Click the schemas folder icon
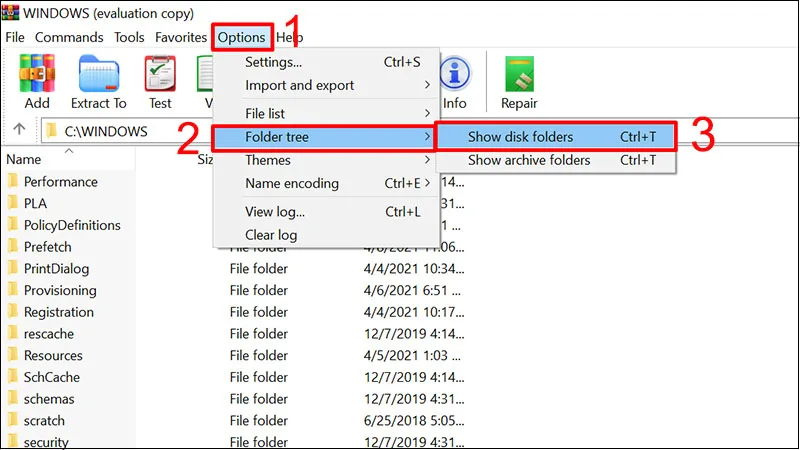 [13, 398]
